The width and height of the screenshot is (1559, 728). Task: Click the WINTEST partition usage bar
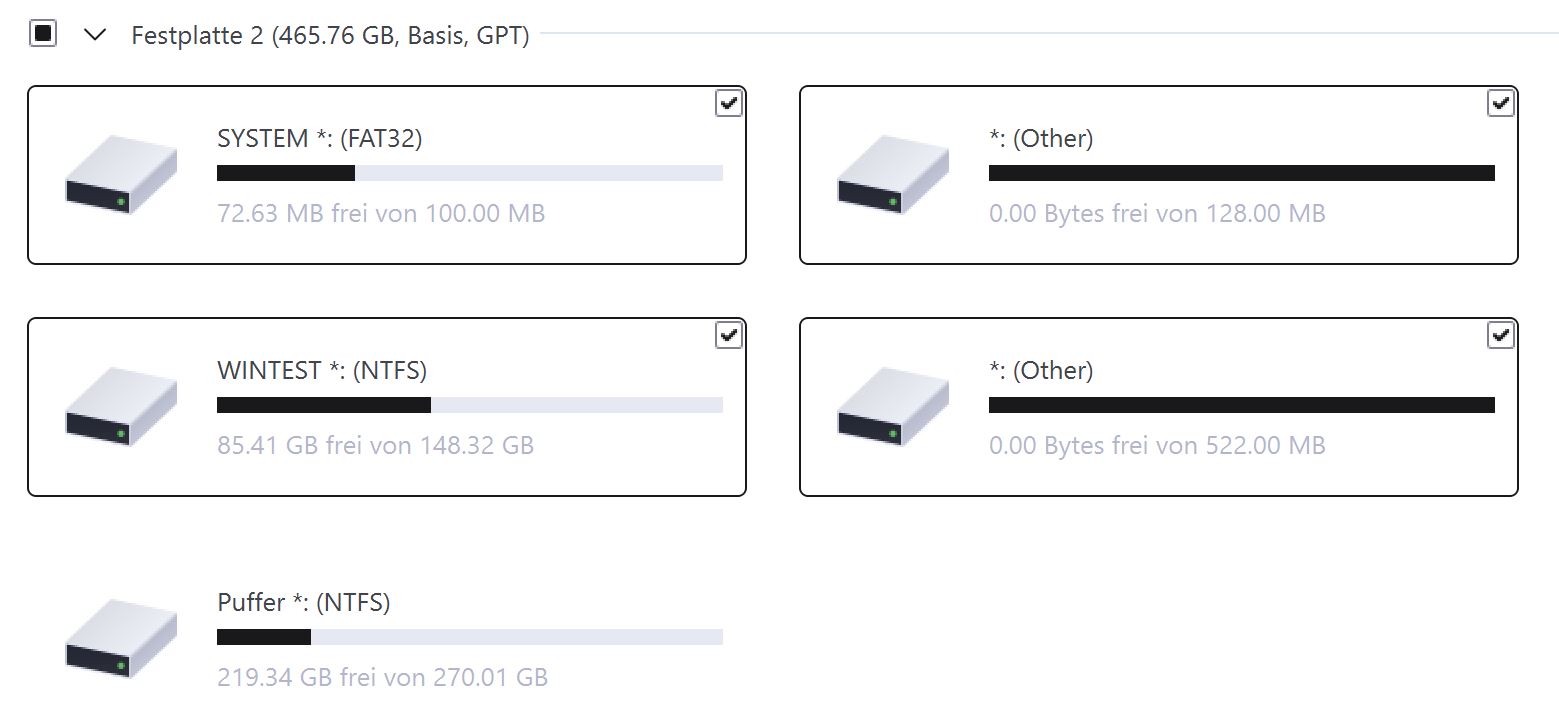[x=469, y=405]
